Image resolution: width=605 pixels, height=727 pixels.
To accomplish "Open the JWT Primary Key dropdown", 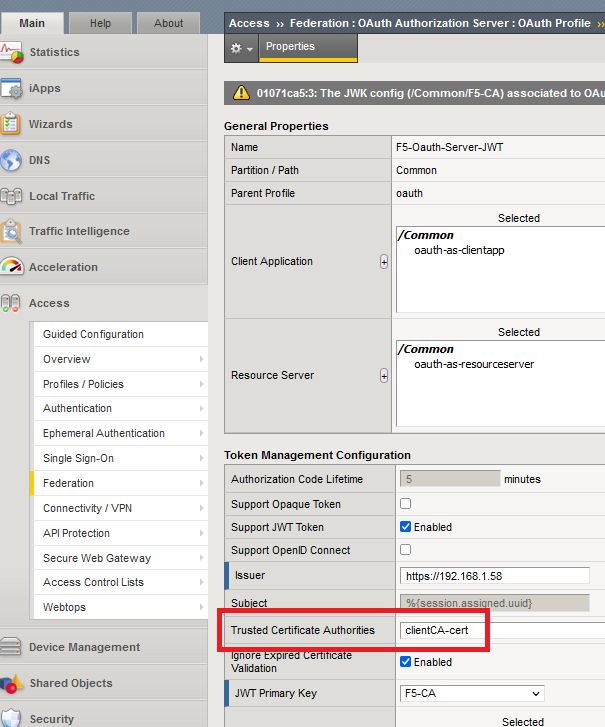I will [471, 693].
